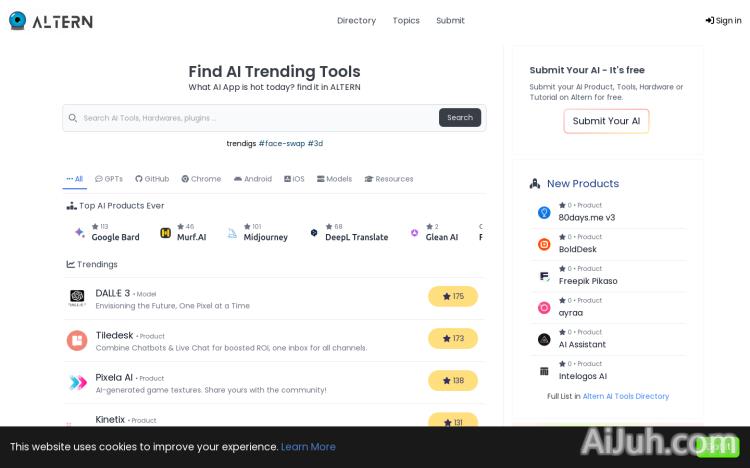Open the Topics menu item

[406, 20]
